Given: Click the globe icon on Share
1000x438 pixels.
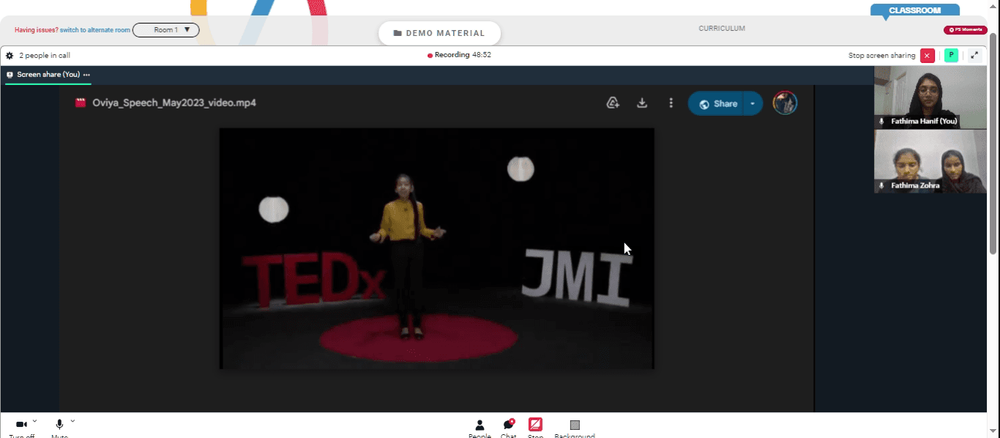Looking at the screenshot, I should tap(704, 104).
